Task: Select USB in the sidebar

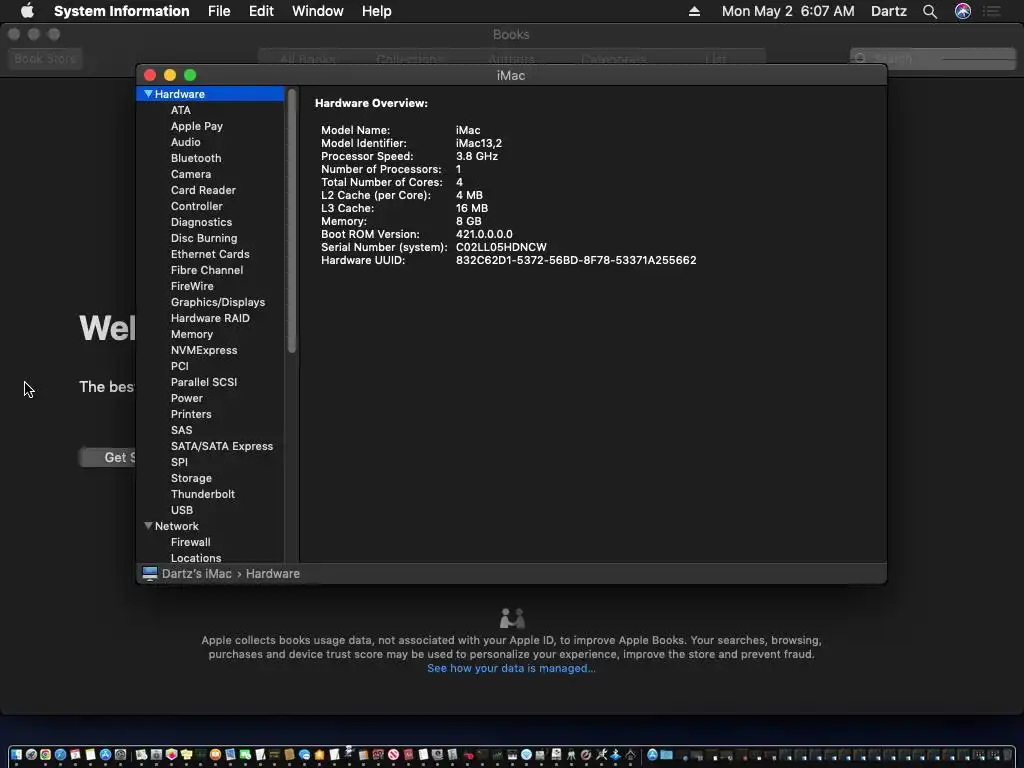Action: click(x=182, y=510)
